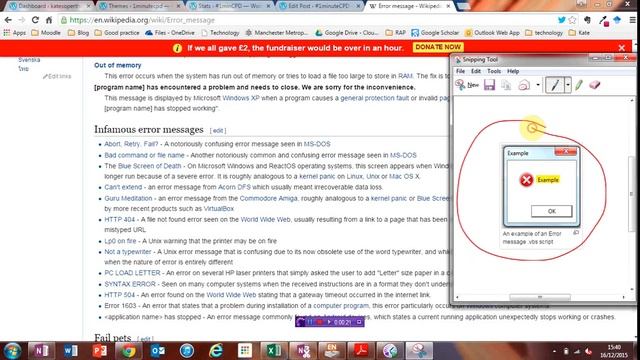
Task: Open the PC LOAD LETTER link
Action: 132,273
